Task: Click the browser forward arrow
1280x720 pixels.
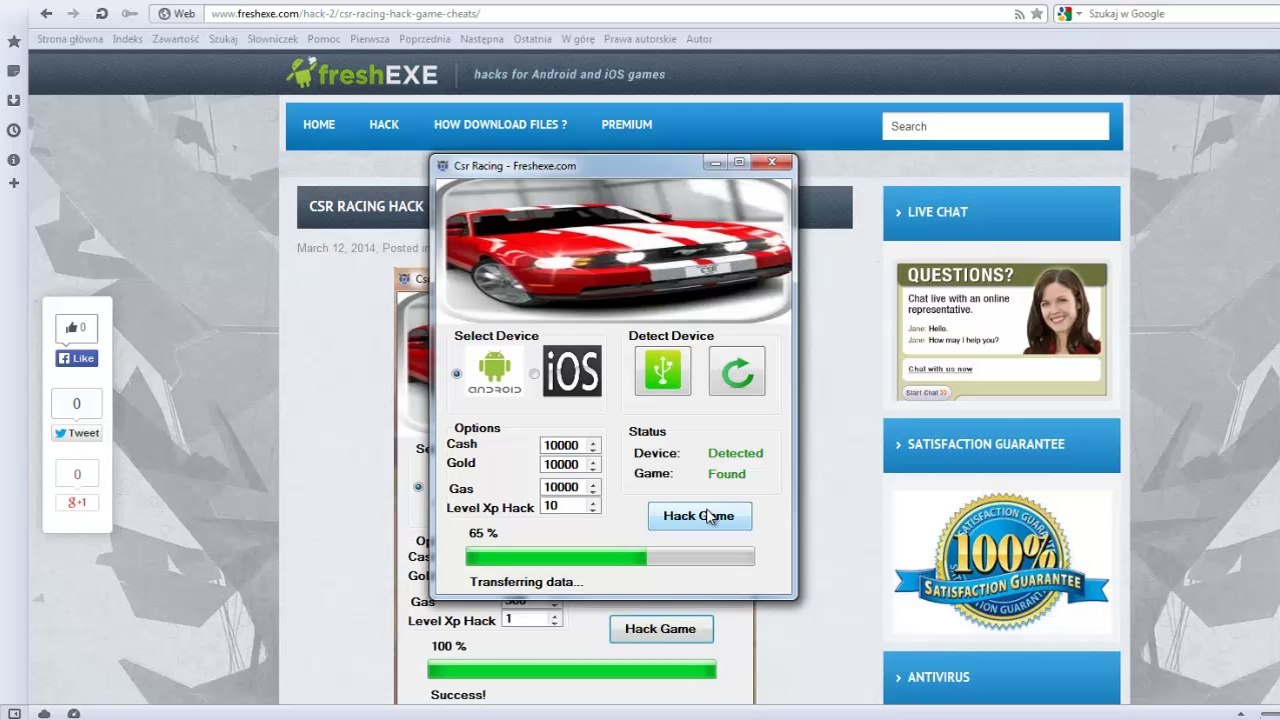Action: tap(73, 14)
